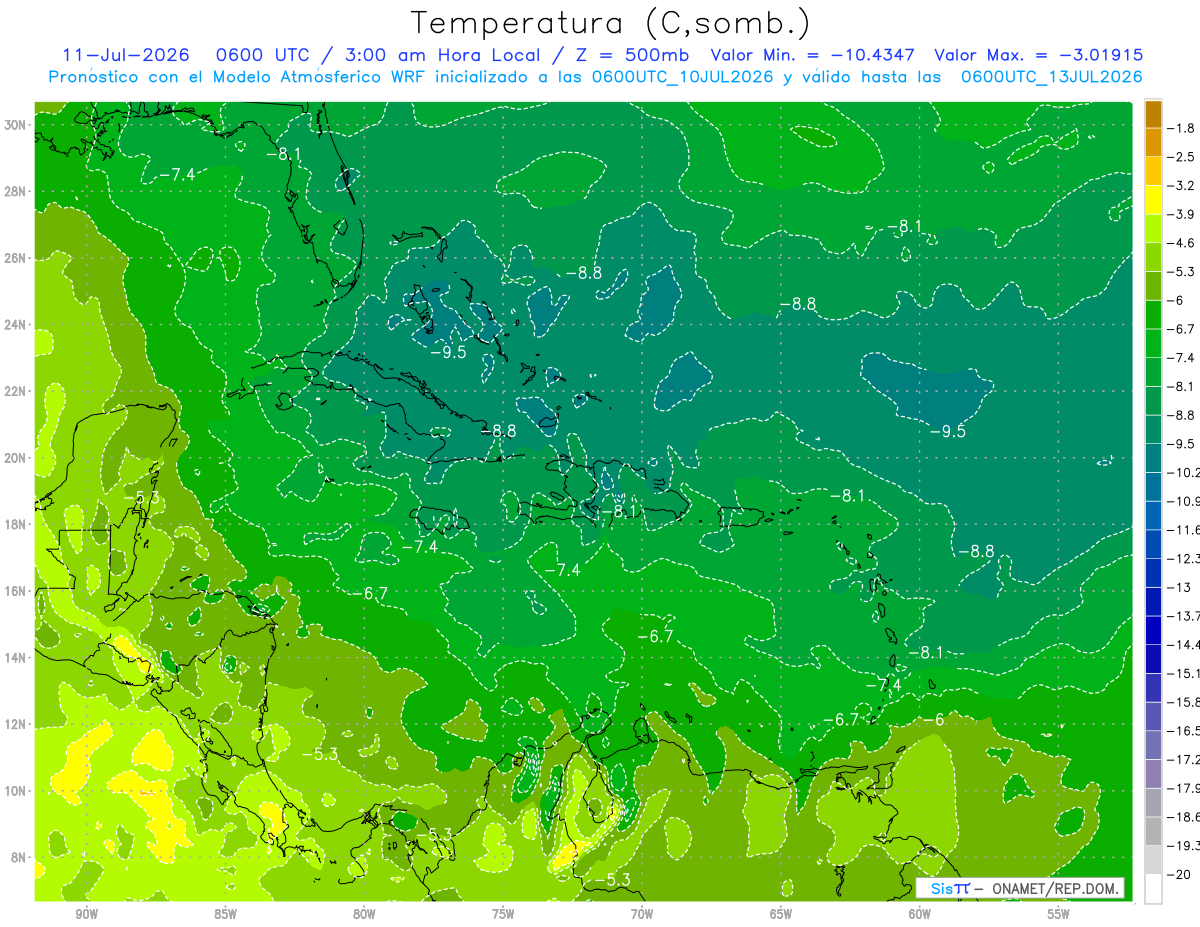Click latitude axis label '18N'
Screen dimensions: 1200x927
(x=17, y=524)
